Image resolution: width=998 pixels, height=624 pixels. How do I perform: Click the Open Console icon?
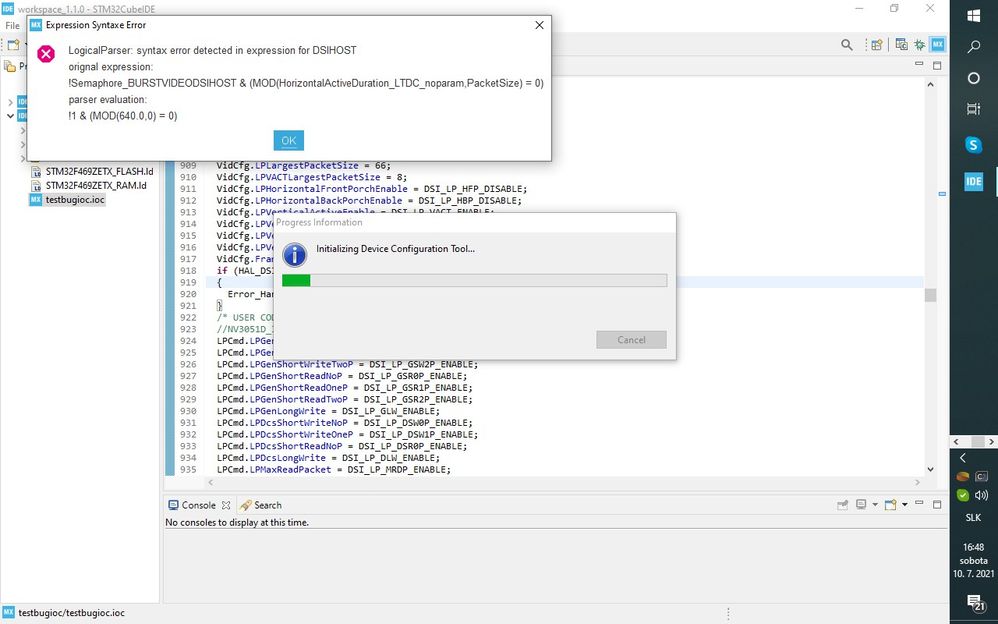[890, 505]
